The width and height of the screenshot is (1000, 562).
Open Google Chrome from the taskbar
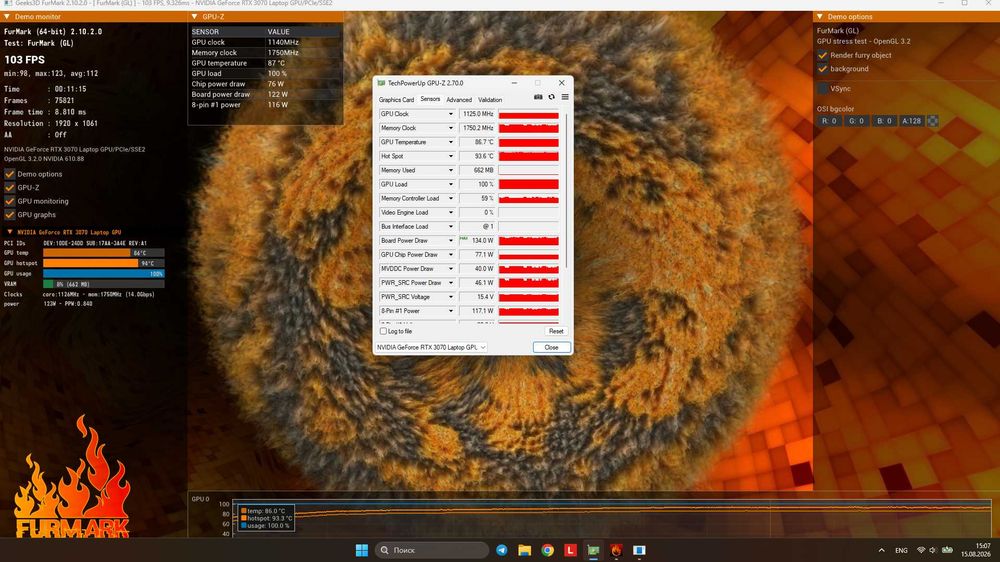(548, 550)
